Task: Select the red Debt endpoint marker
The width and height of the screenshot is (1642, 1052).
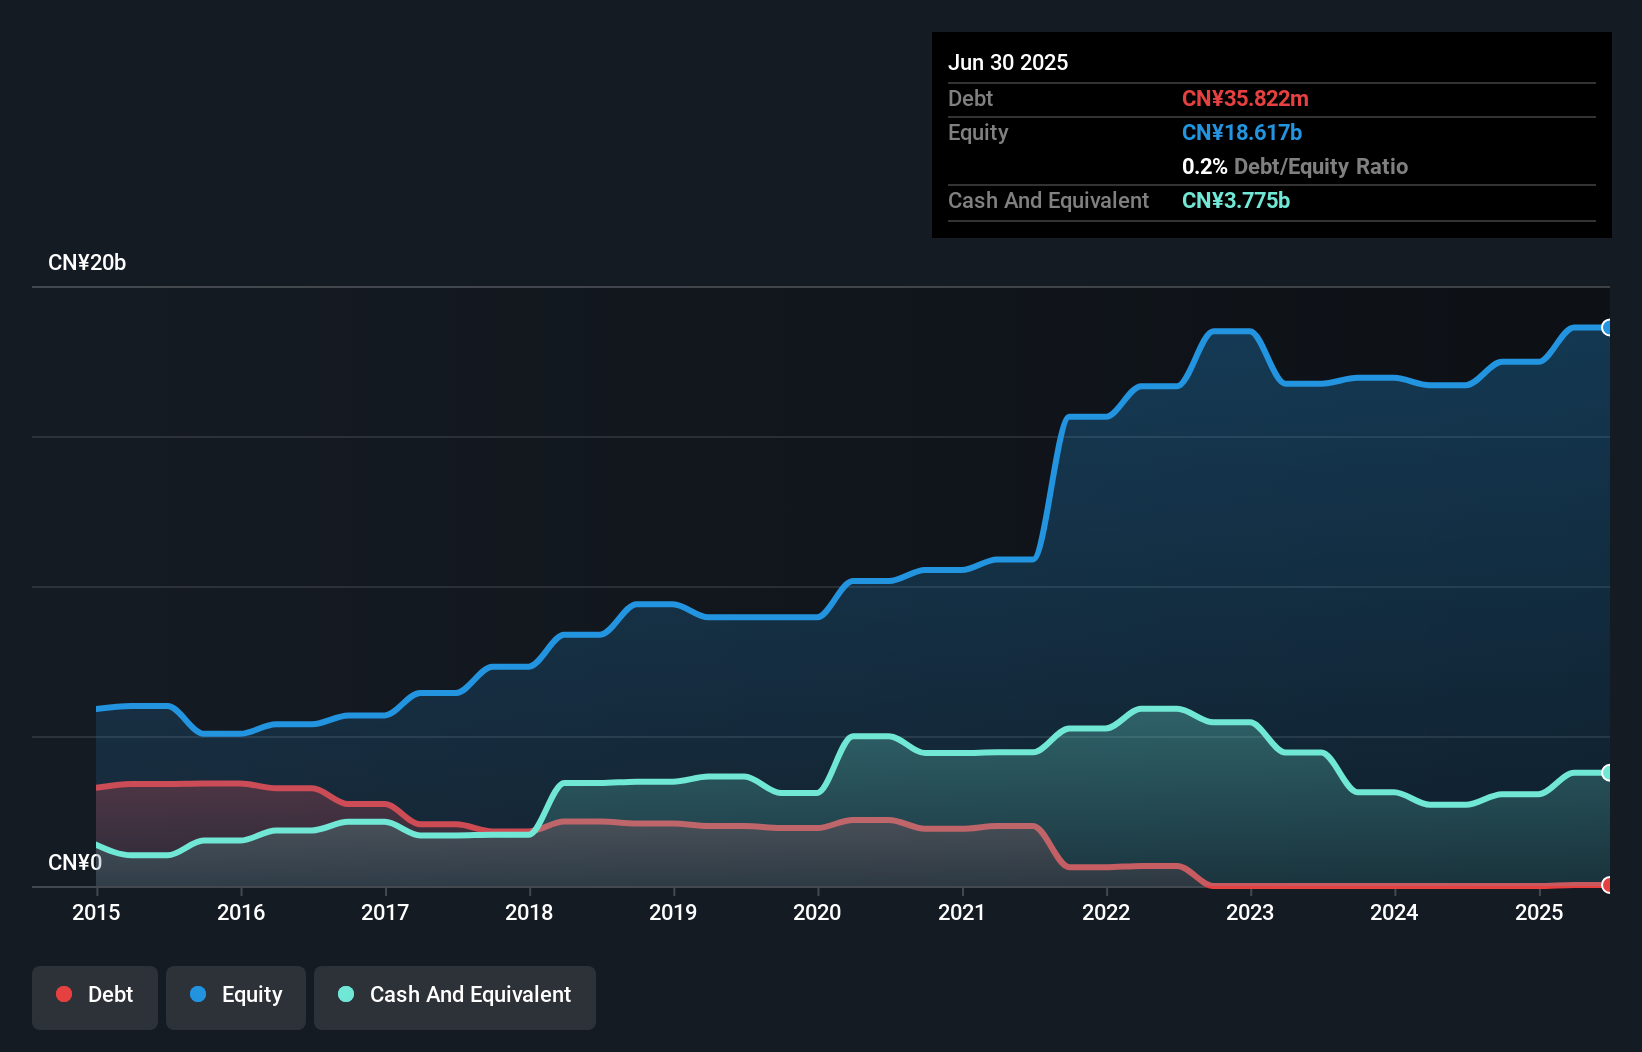Action: tap(1608, 884)
